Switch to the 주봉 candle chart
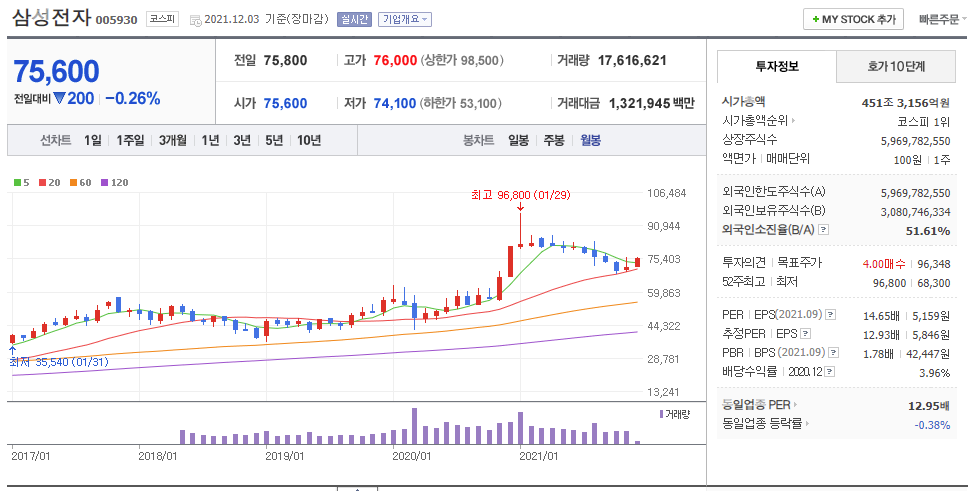Image resolution: width=970 pixels, height=491 pixels. 554,140
